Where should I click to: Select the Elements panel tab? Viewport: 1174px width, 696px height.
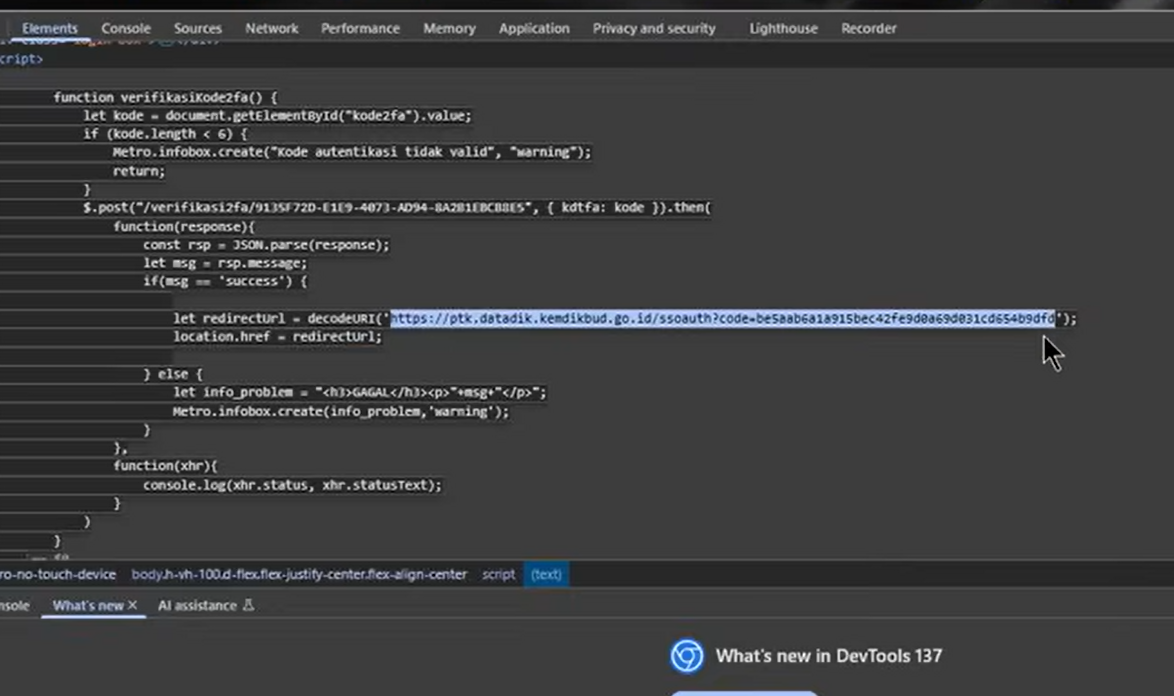click(x=50, y=28)
